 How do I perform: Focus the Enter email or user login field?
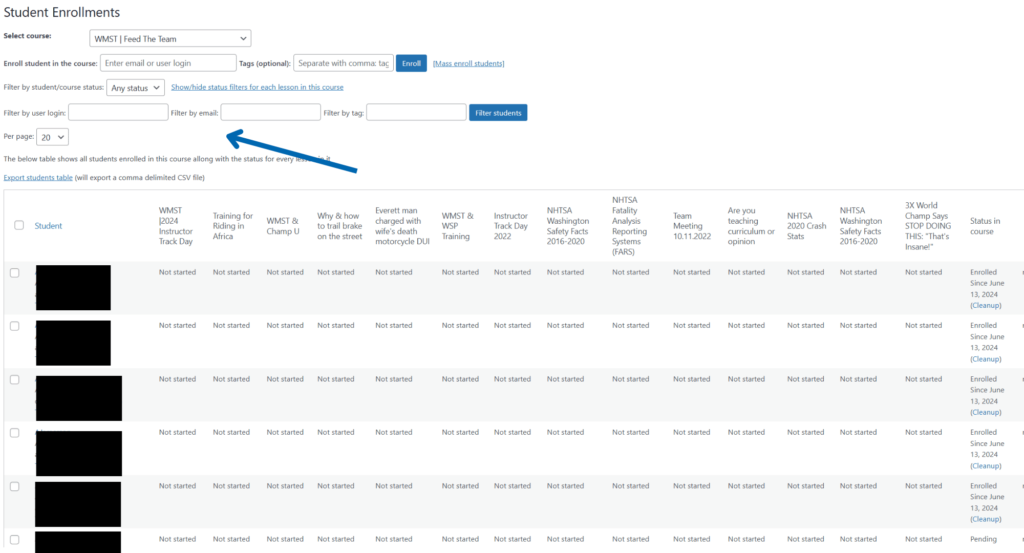[168, 63]
